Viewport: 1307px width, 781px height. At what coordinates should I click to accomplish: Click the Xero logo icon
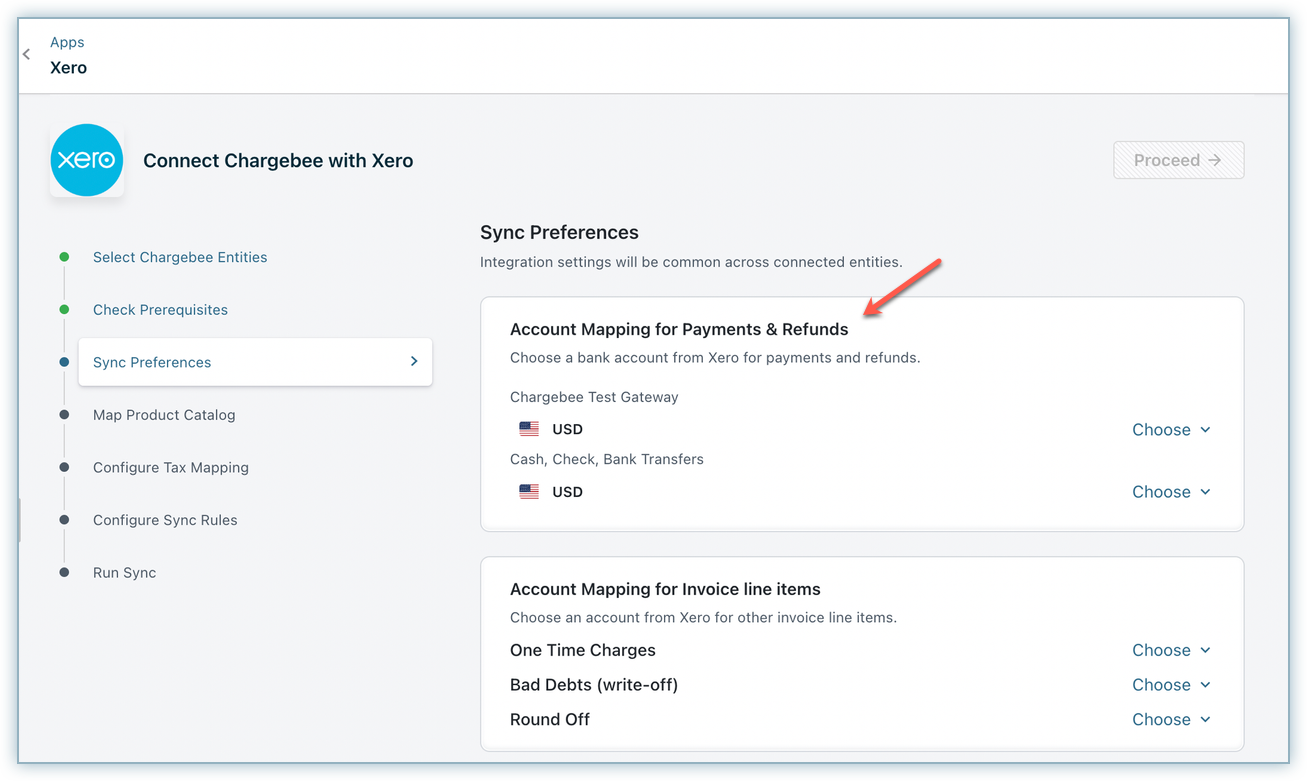click(87, 160)
